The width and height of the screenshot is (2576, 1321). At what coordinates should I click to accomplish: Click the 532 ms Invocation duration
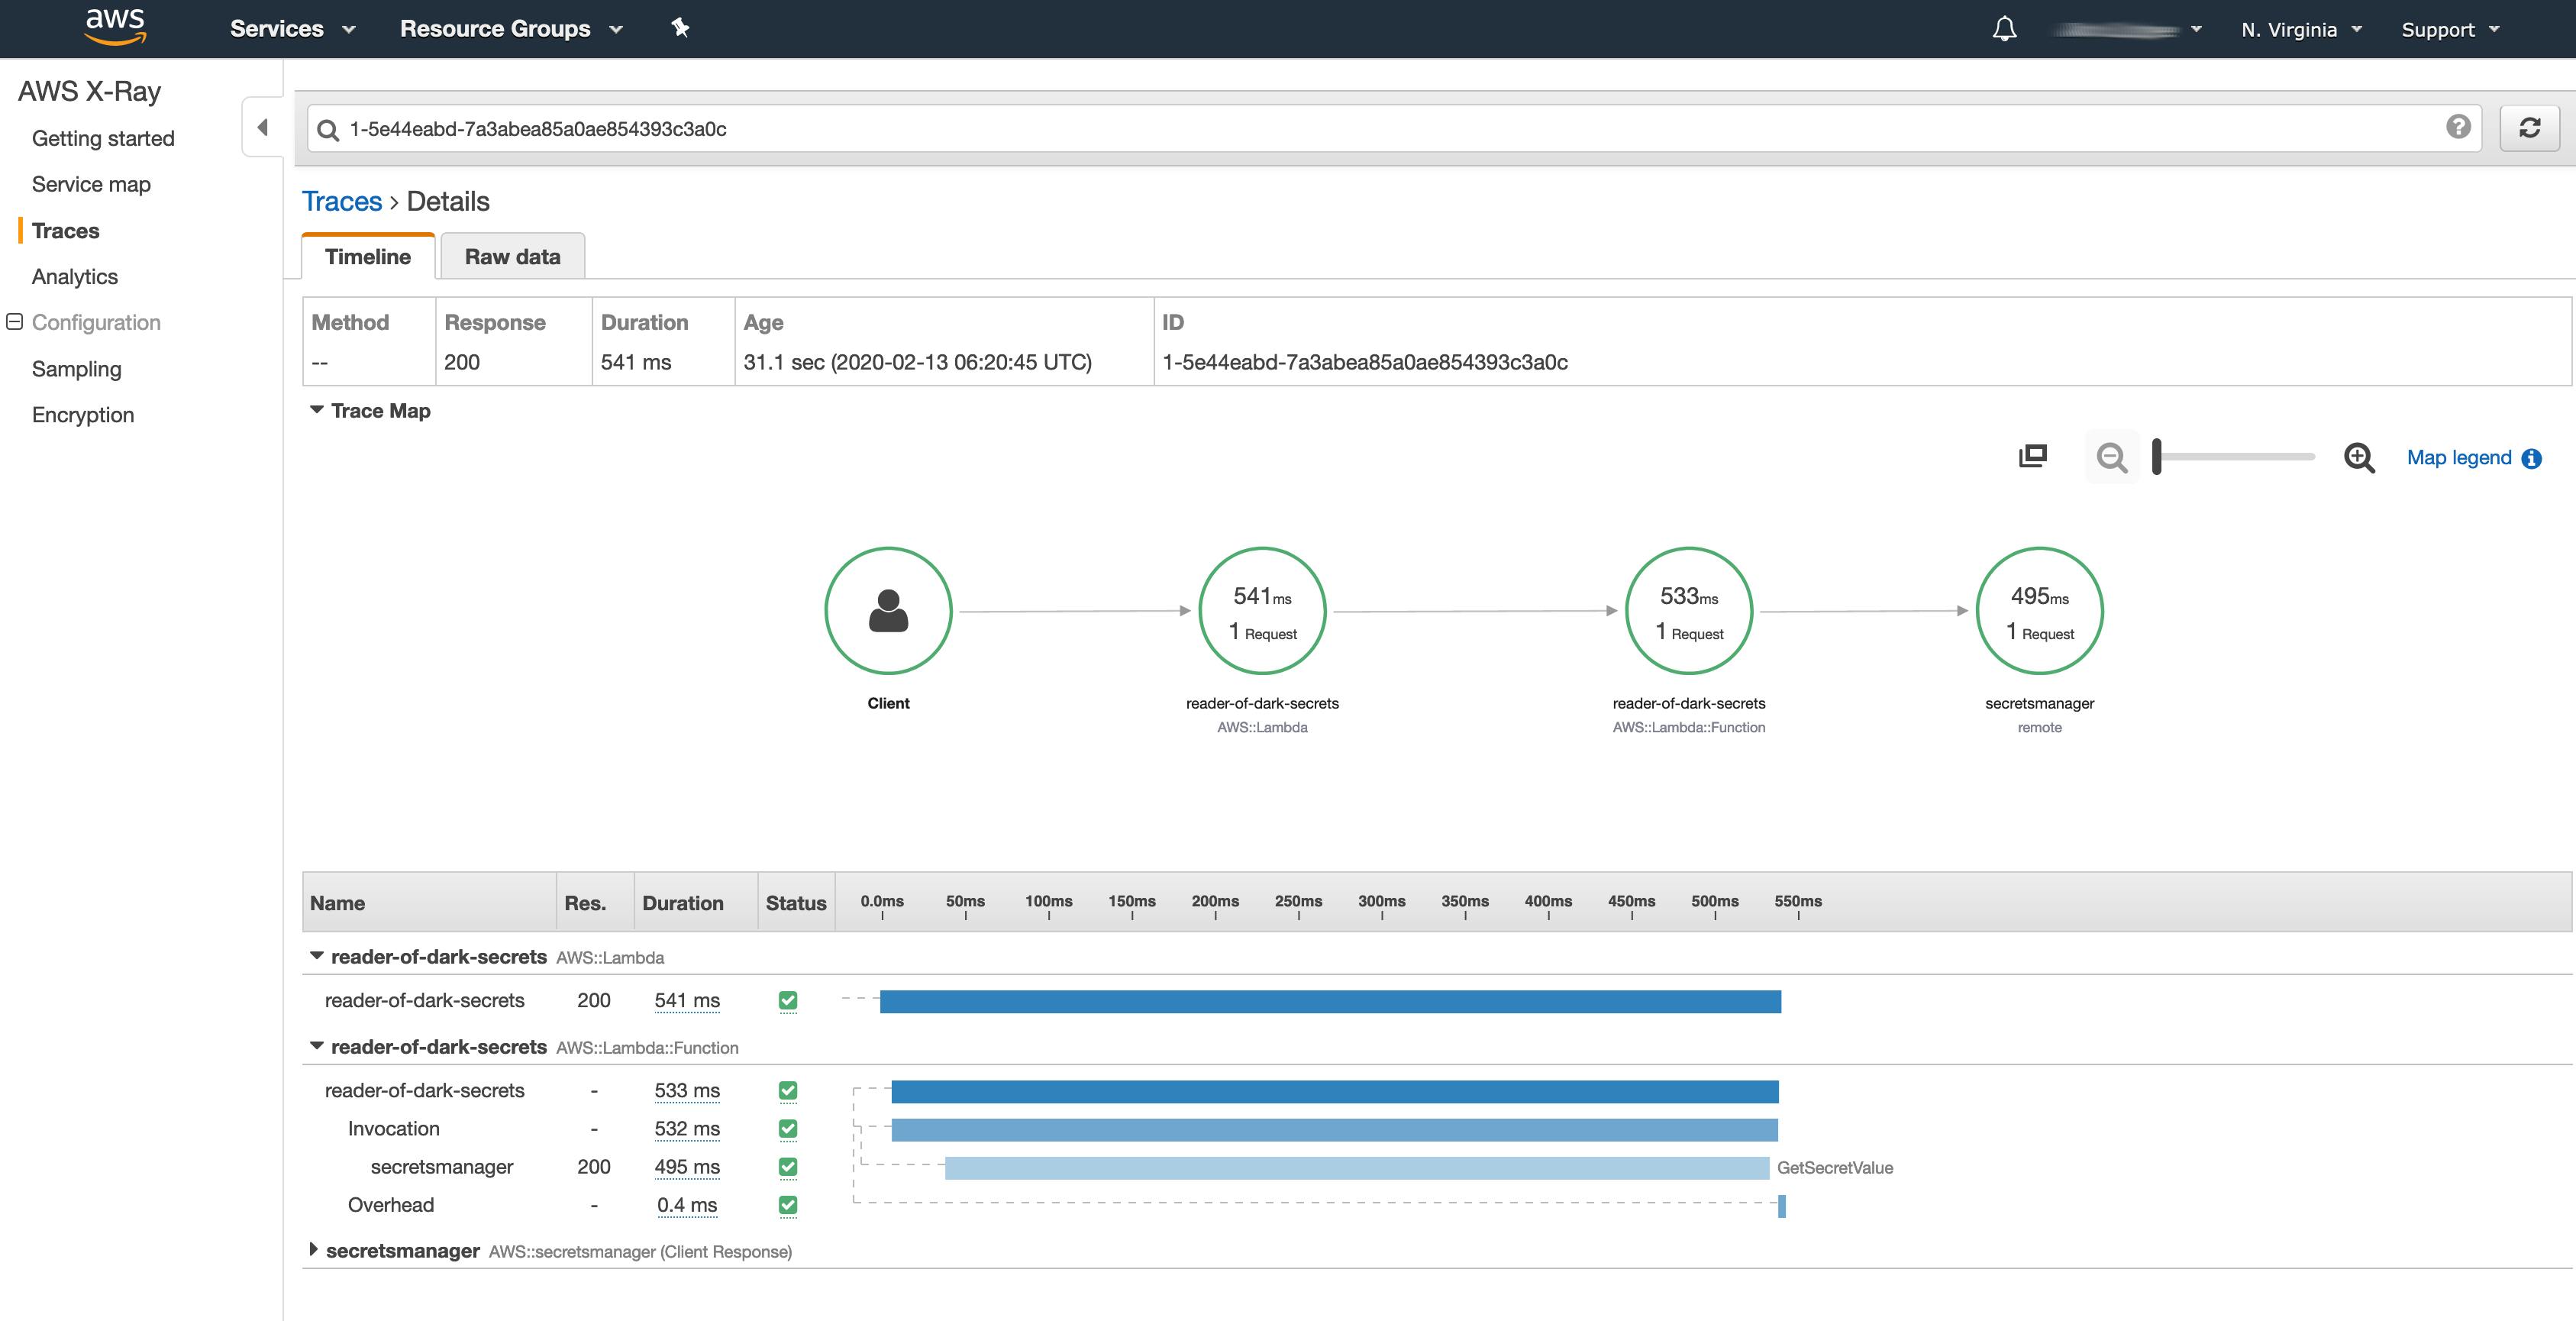687,1128
